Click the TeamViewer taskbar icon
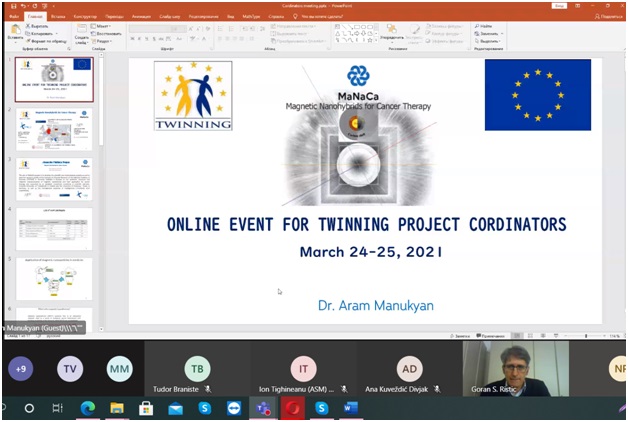This screenshot has height=422, width=628. pos(233,409)
